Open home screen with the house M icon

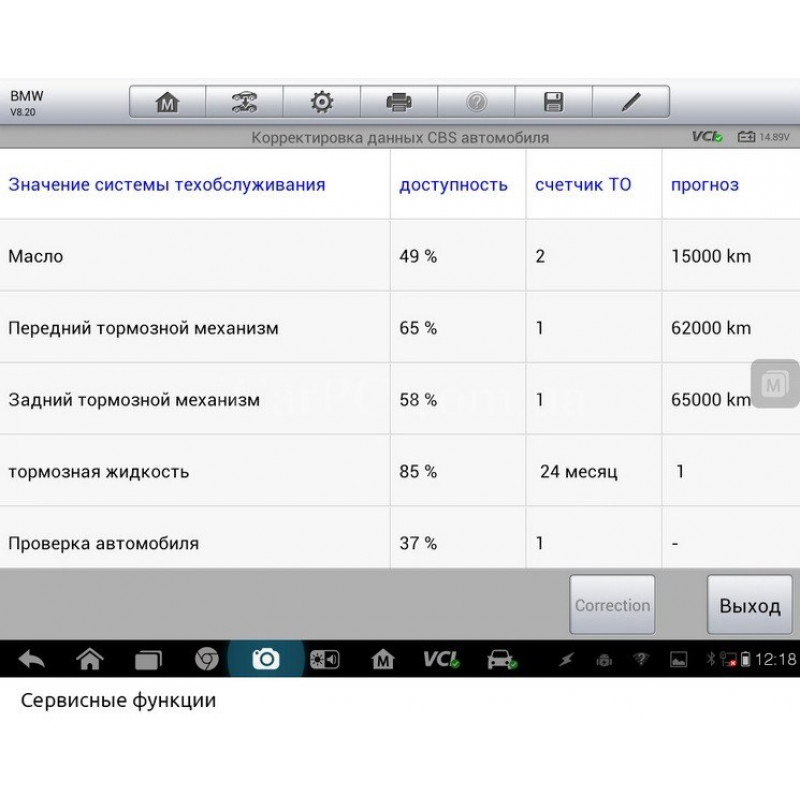(168, 102)
